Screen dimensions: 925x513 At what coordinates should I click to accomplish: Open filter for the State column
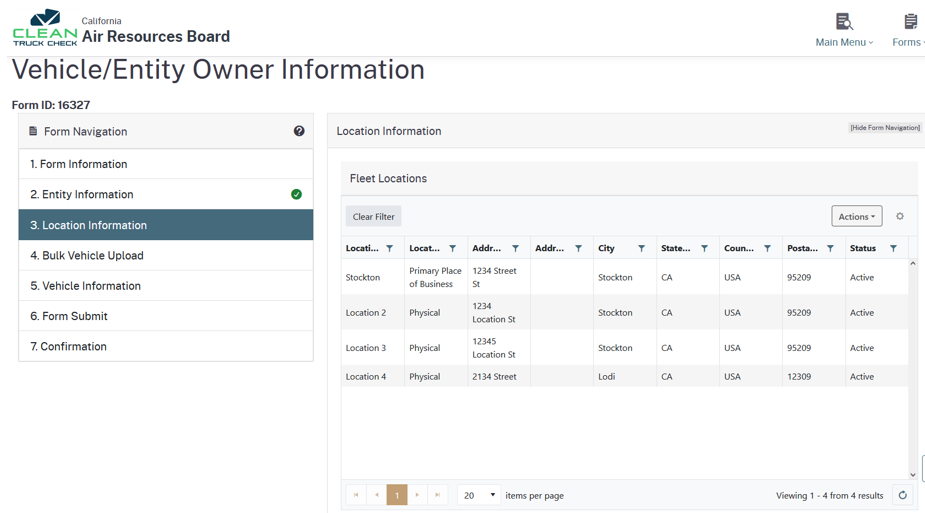coord(704,249)
